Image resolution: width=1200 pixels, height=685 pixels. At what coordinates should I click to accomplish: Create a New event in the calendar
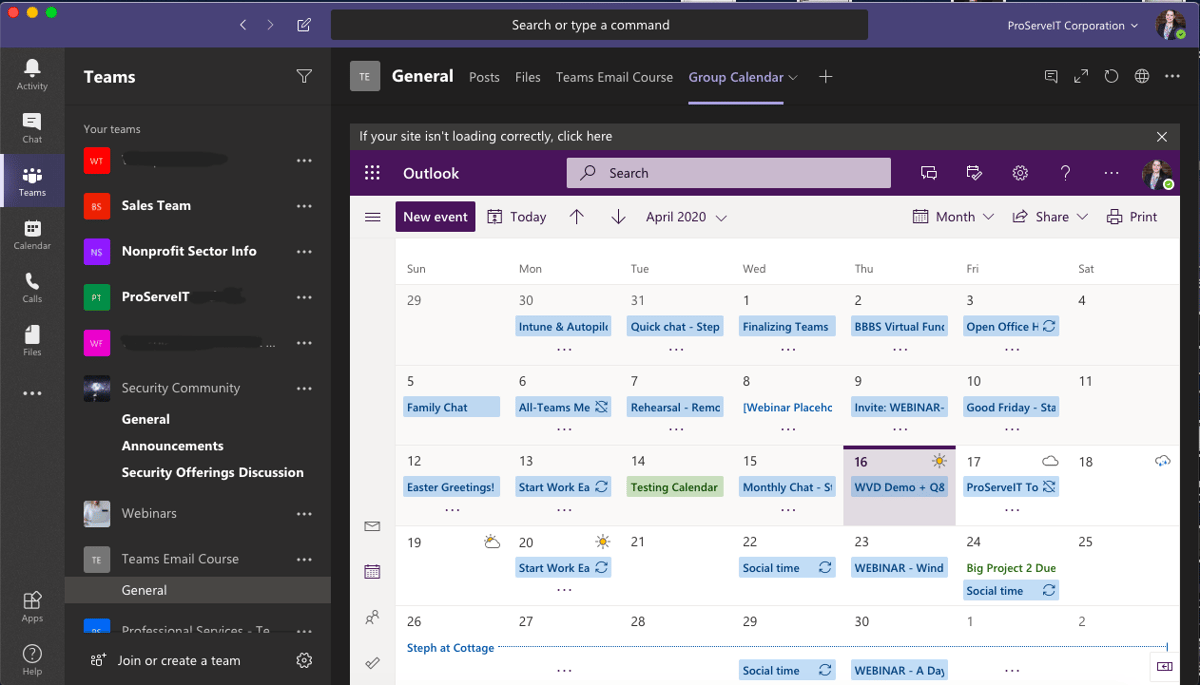pos(435,216)
